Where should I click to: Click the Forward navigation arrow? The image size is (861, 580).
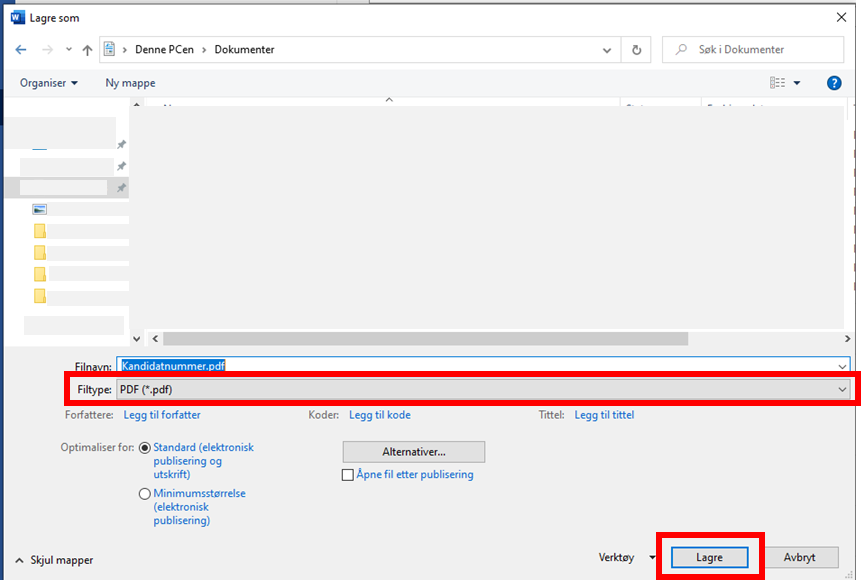[46, 49]
